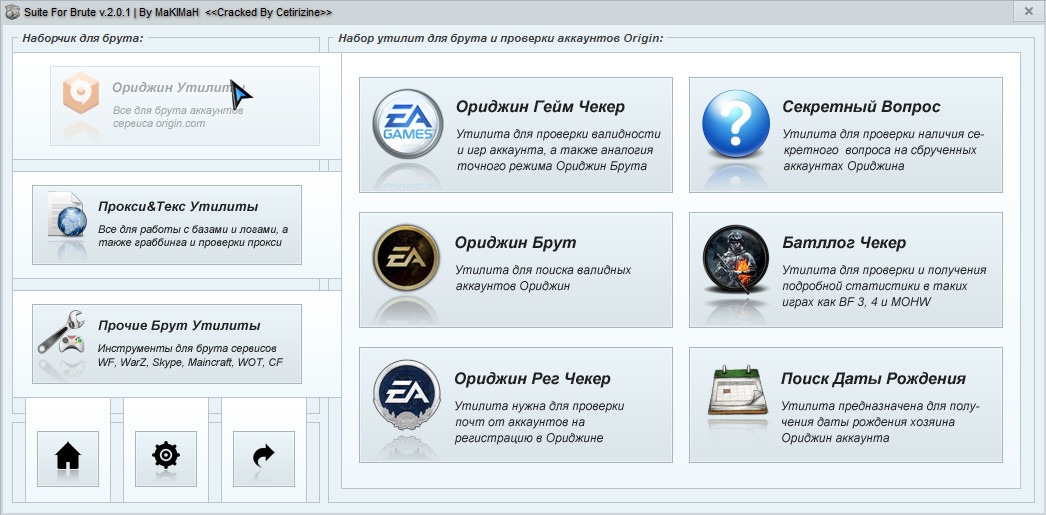Open the calendar icon for Поиск Даты Рождения
This screenshot has height=515, width=1046.
pos(737,391)
